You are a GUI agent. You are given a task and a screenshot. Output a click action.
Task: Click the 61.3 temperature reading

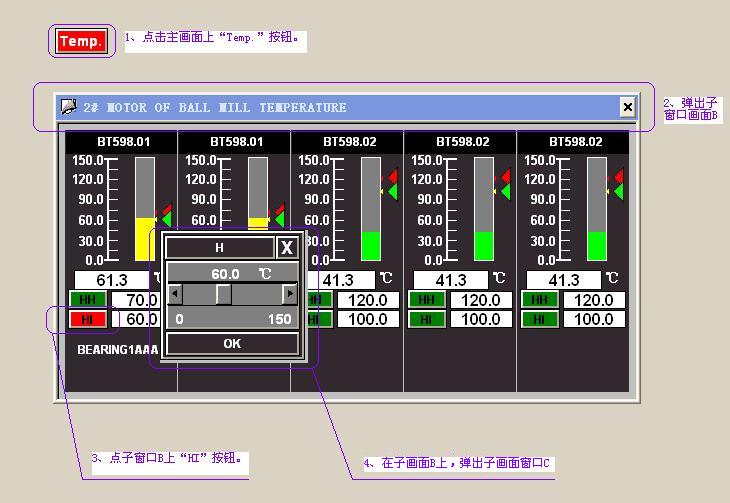[112, 280]
